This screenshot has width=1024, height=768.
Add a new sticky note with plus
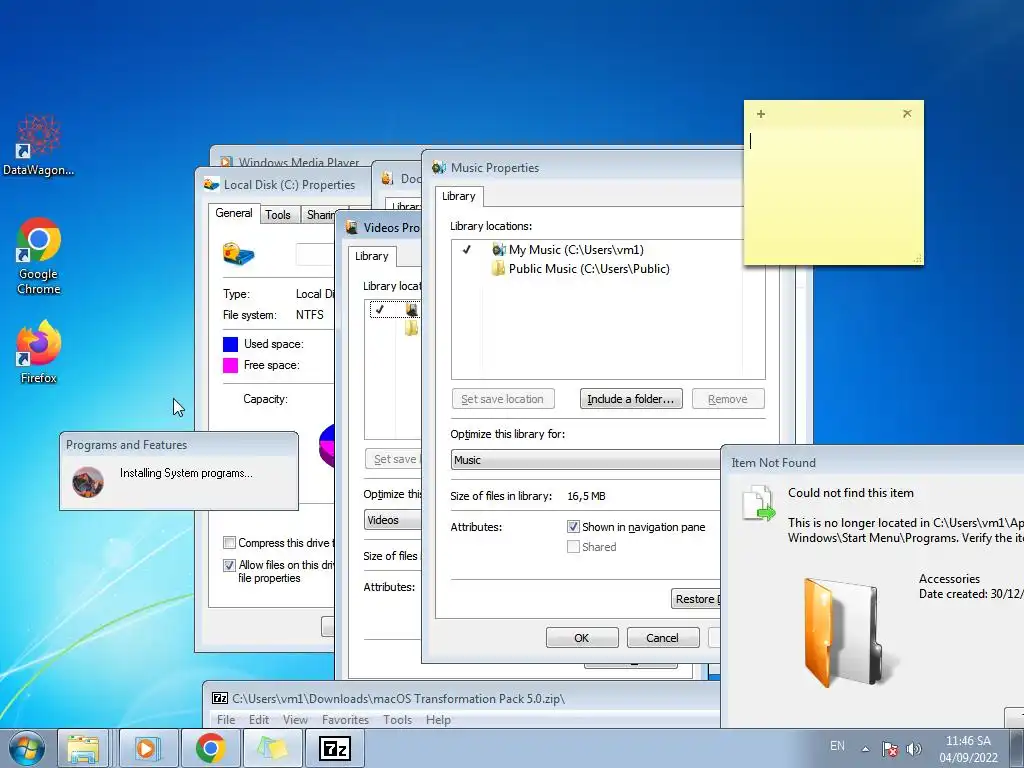coord(761,114)
